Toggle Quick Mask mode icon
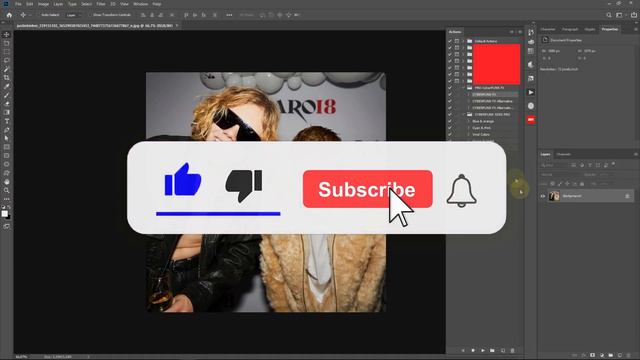The image size is (640, 360). tap(7, 226)
